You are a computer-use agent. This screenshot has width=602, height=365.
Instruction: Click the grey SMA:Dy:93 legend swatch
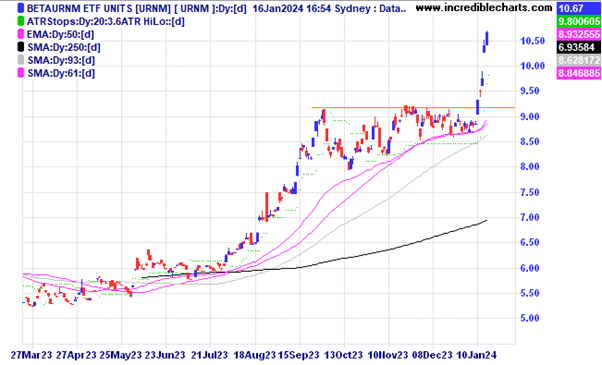click(x=21, y=60)
